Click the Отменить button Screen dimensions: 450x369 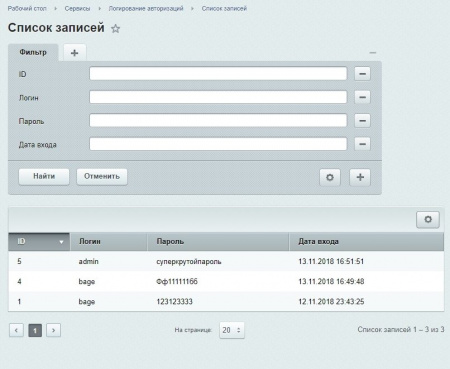click(x=102, y=176)
